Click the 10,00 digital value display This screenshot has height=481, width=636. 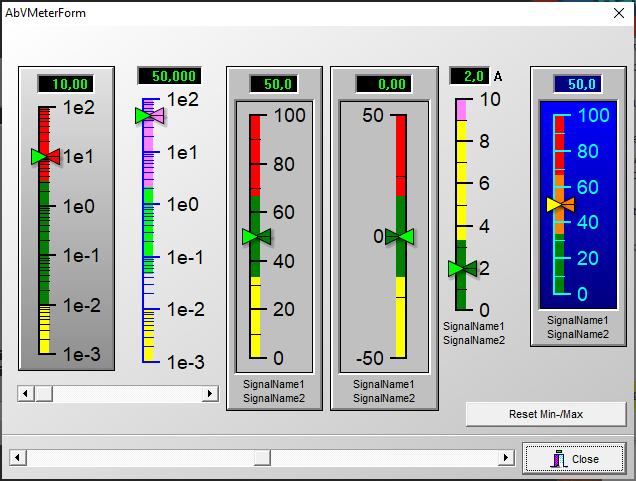[x=66, y=84]
